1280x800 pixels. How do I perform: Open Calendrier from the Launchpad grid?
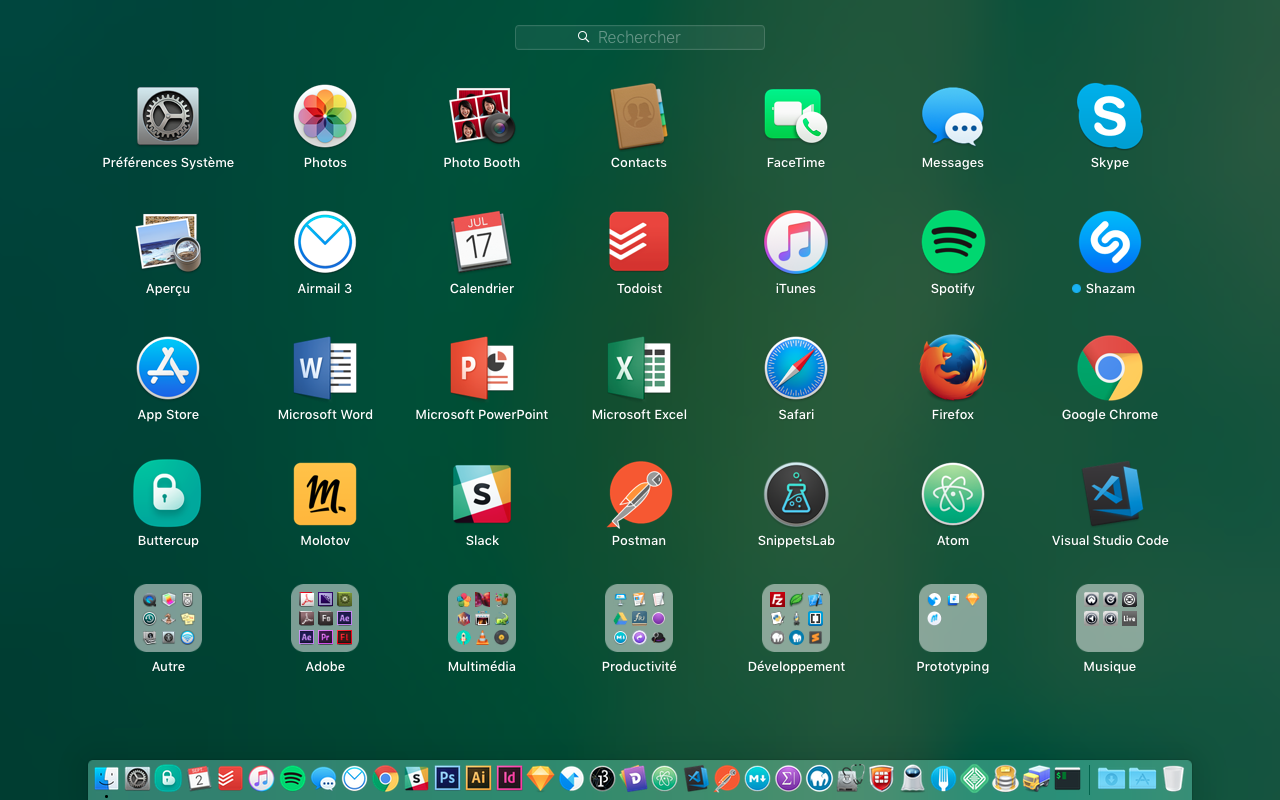click(482, 243)
